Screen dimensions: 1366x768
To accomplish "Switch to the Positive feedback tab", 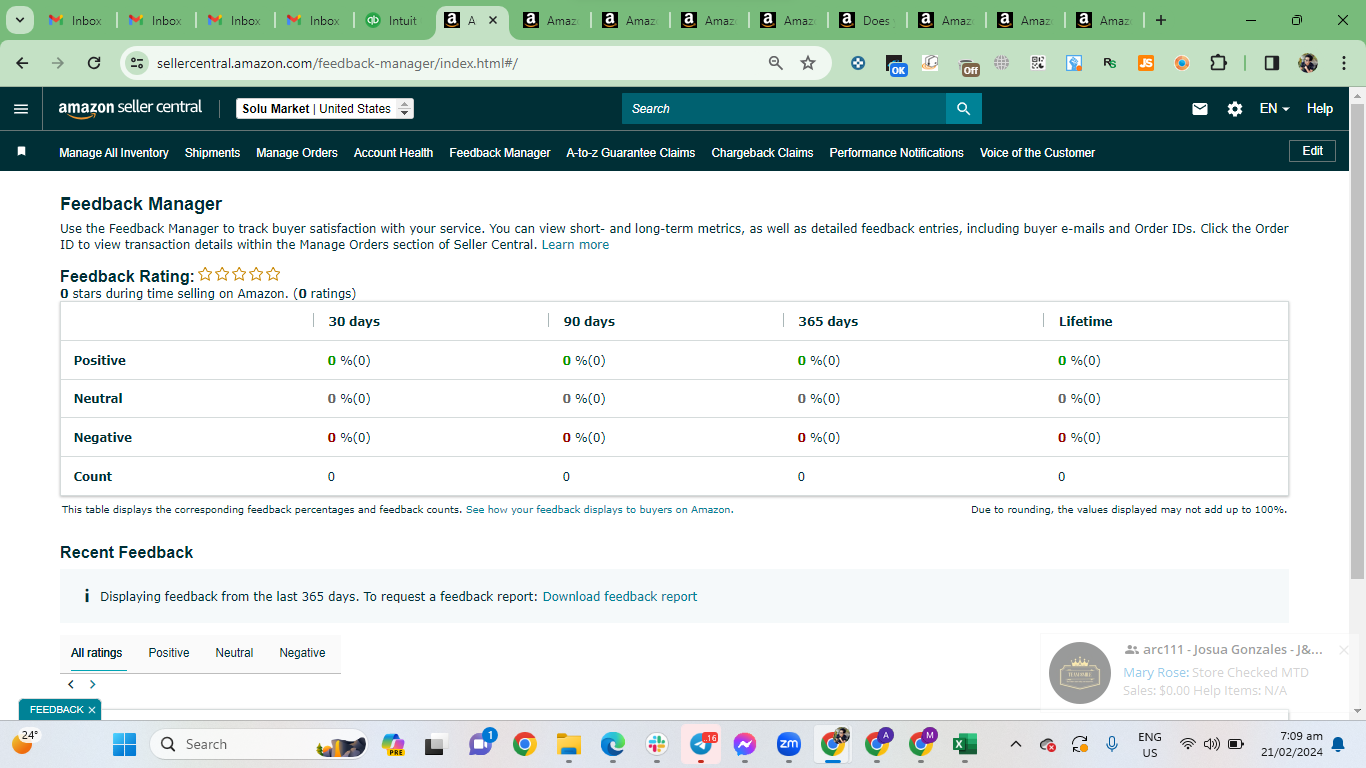I will (x=169, y=653).
